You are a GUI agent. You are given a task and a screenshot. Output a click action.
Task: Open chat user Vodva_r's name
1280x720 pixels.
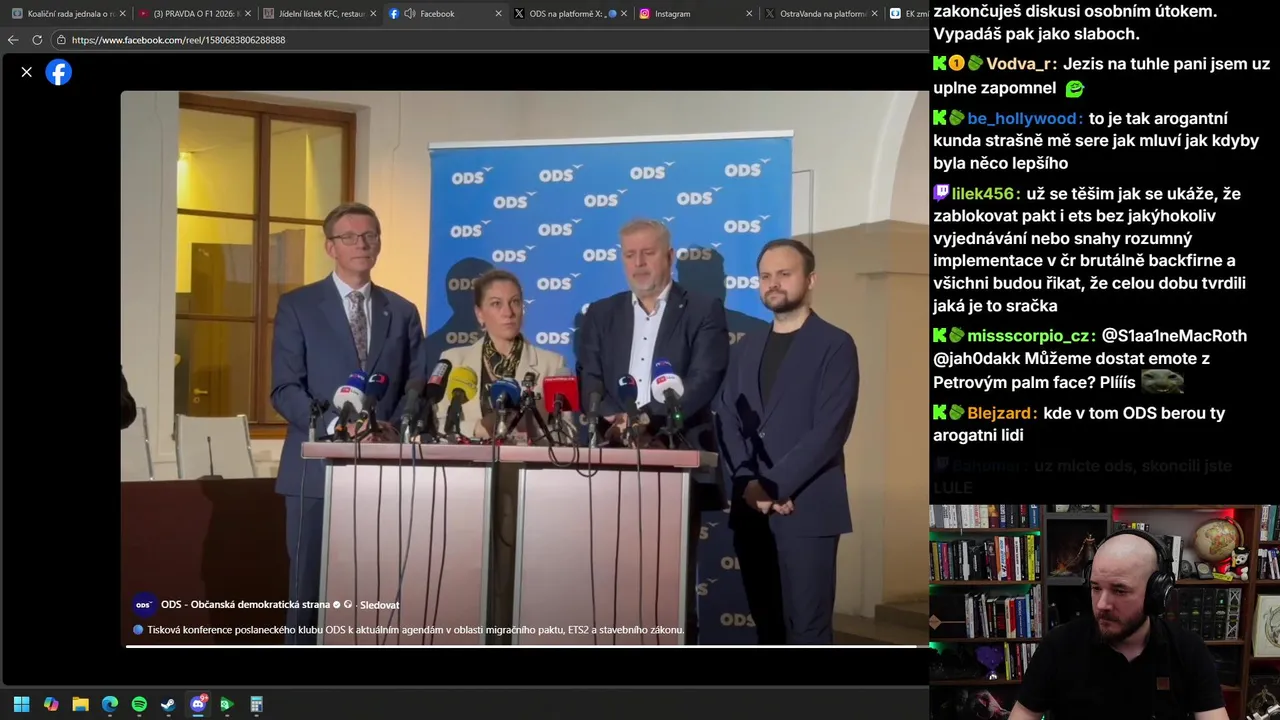click(x=1019, y=64)
